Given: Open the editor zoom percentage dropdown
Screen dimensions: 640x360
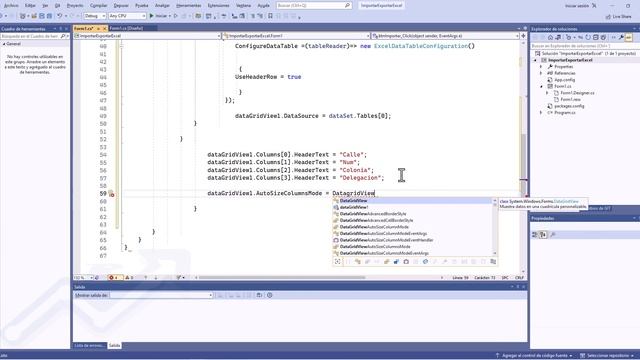Looking at the screenshot, I should click(83, 278).
